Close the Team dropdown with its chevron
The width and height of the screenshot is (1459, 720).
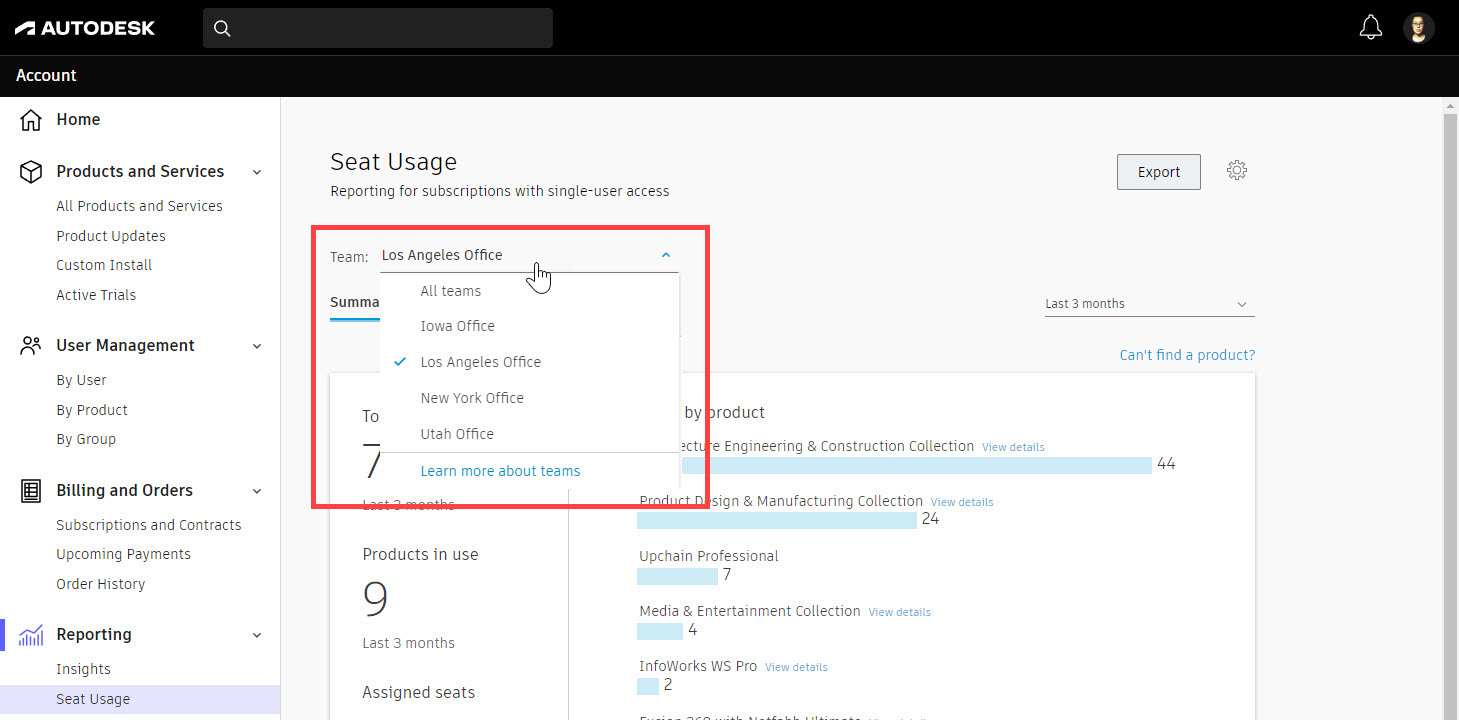pos(665,255)
